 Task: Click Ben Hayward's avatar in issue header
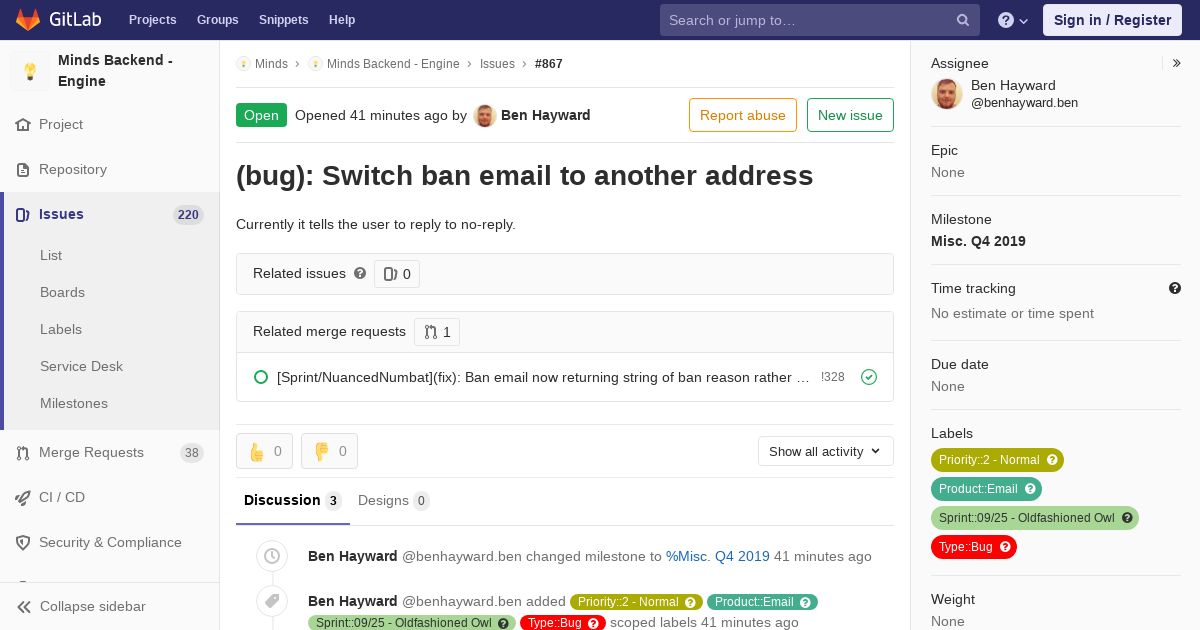coord(485,116)
